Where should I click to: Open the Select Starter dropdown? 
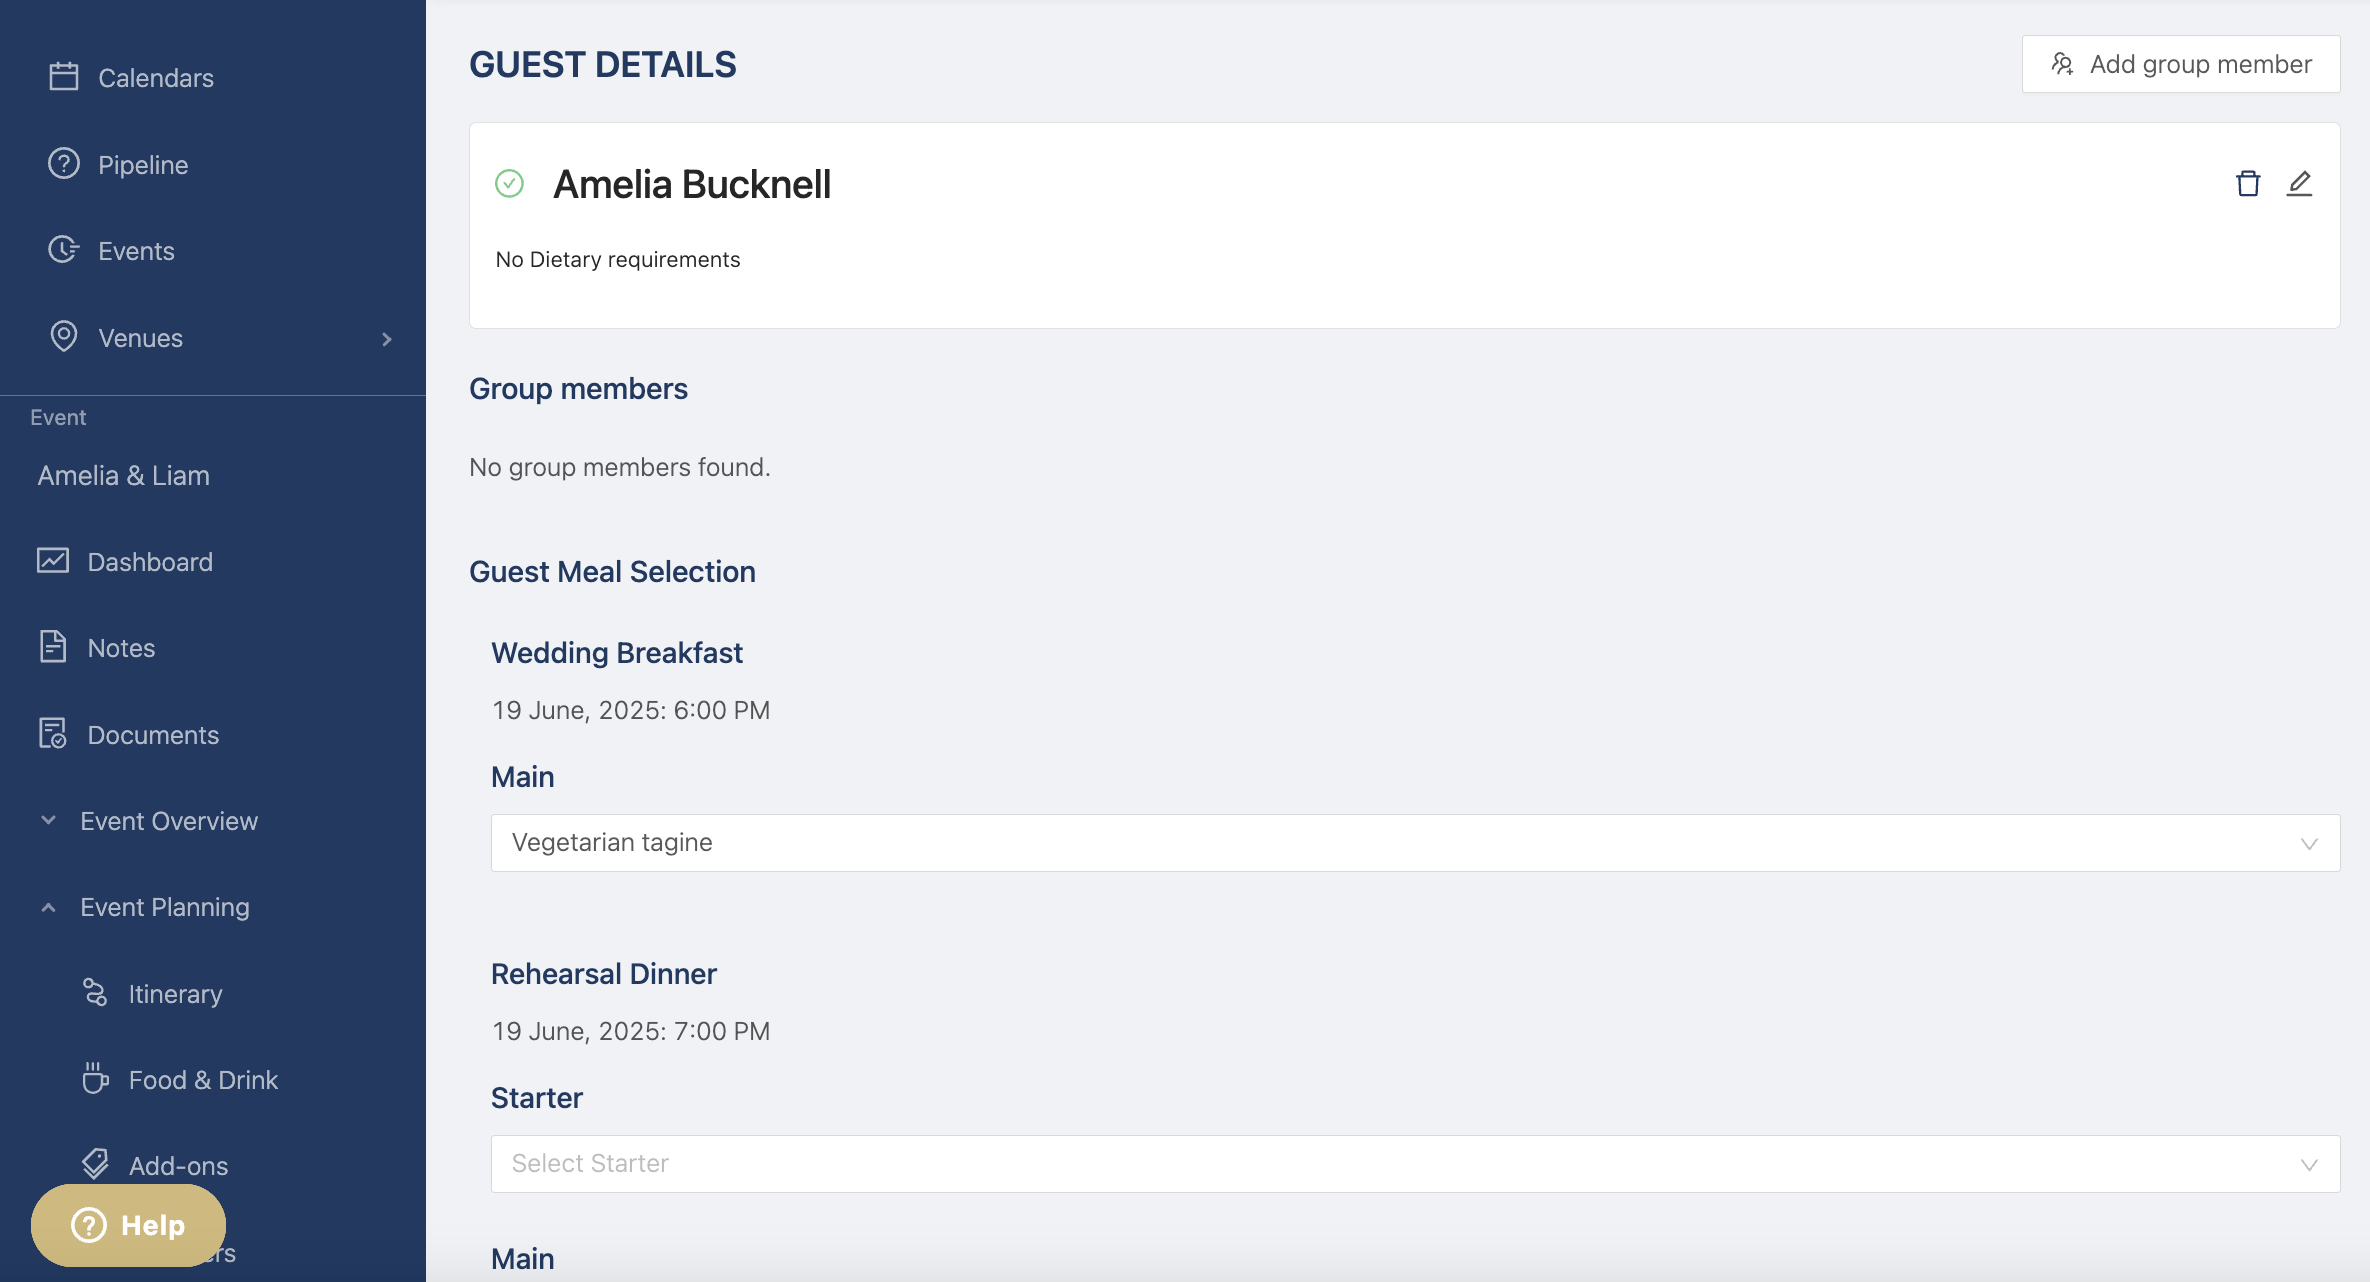click(x=1414, y=1164)
